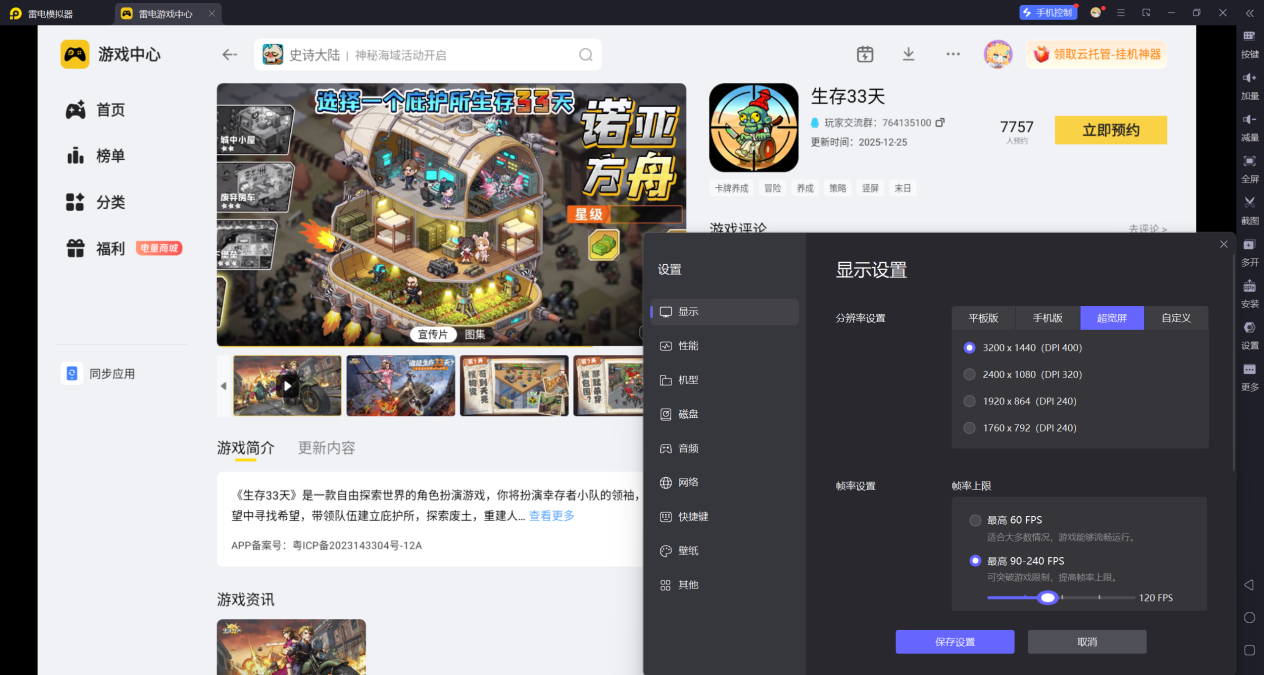Viewport: 1264px width, 675px height.
Task: Open 性能 settings section
Action: (x=725, y=346)
